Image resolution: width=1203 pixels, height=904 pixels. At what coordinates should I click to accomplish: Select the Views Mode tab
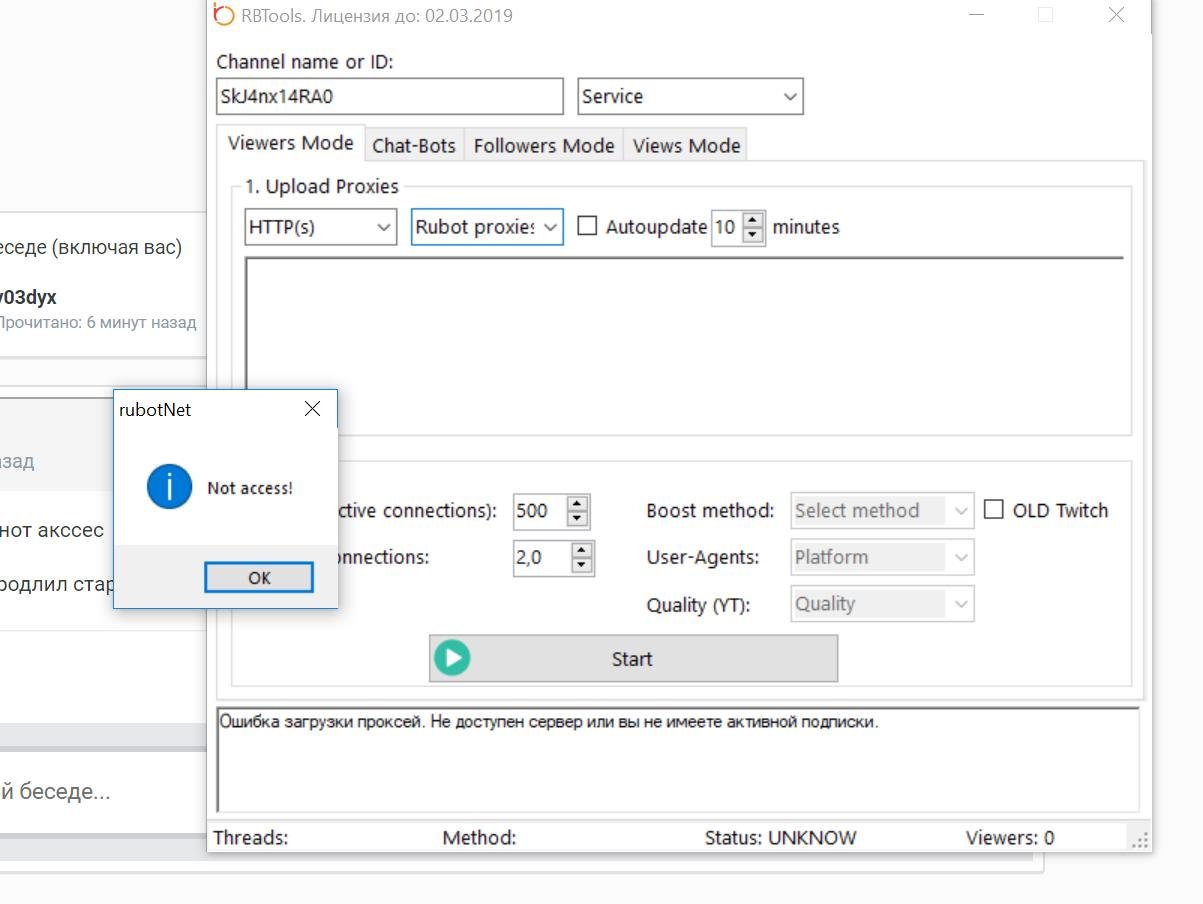coord(686,146)
